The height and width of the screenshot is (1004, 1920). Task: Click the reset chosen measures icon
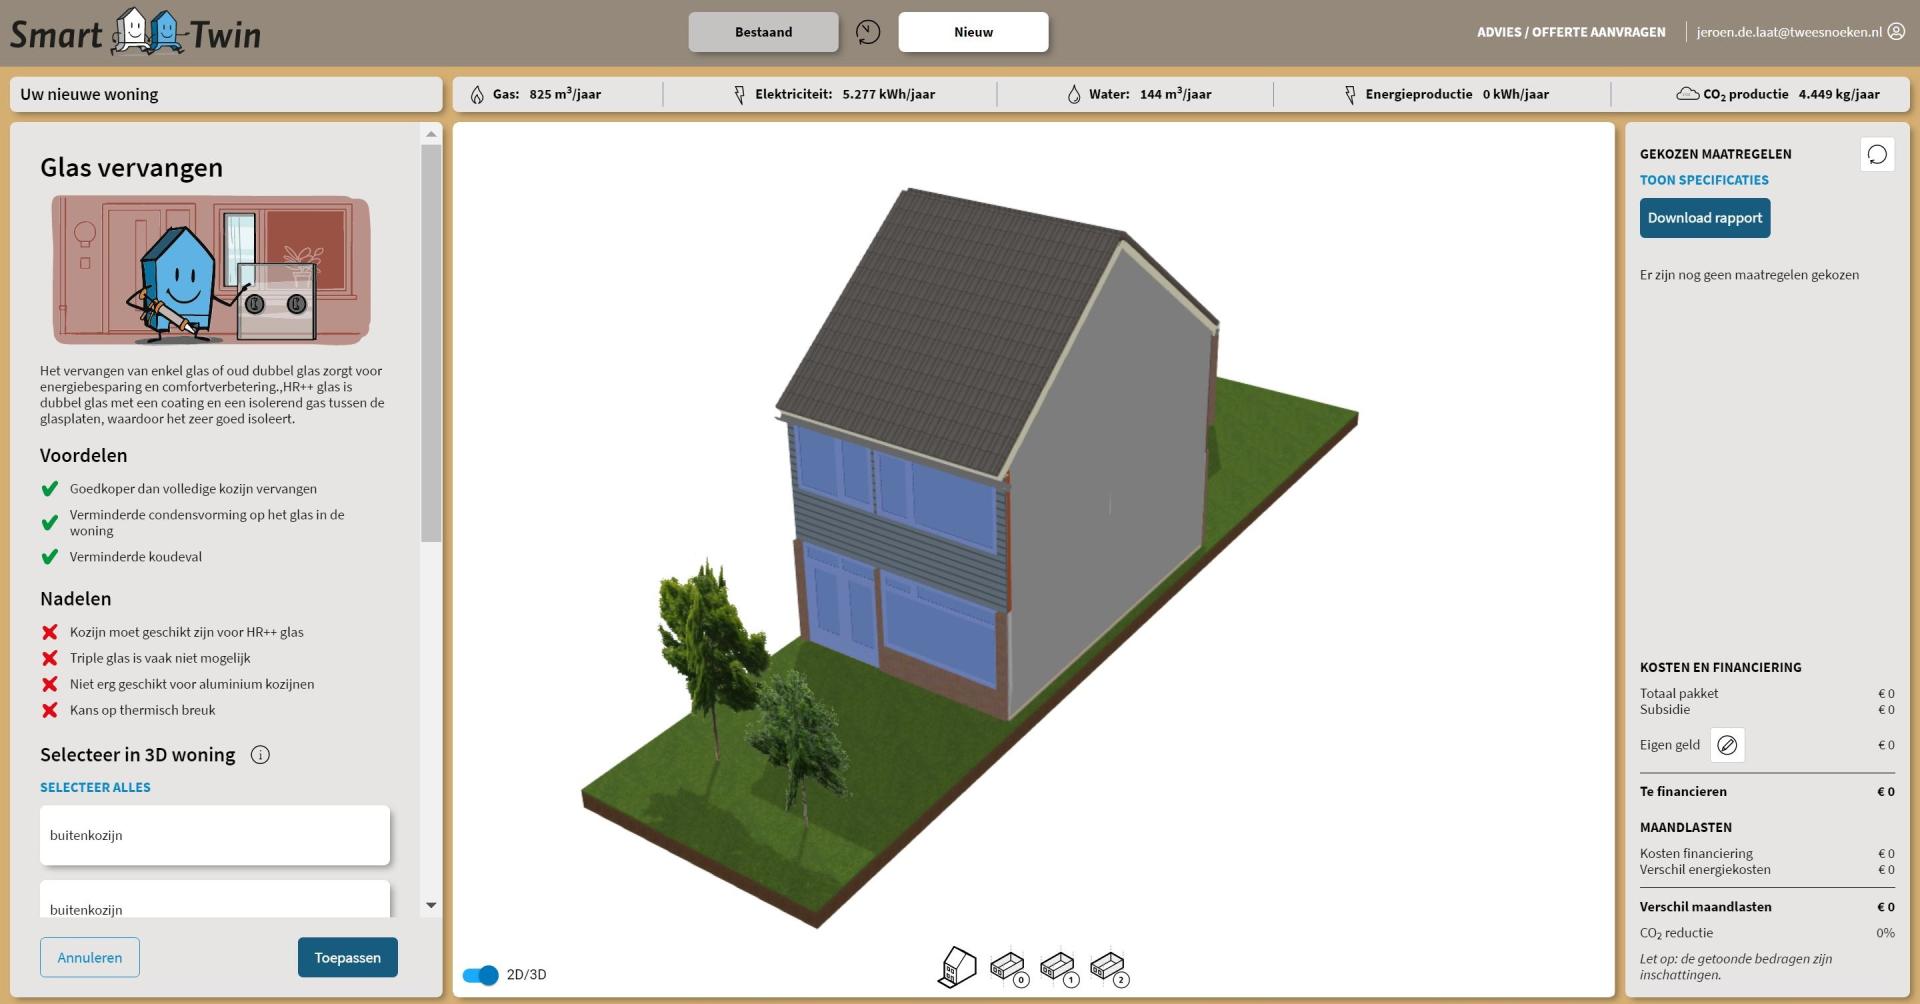coord(1877,154)
